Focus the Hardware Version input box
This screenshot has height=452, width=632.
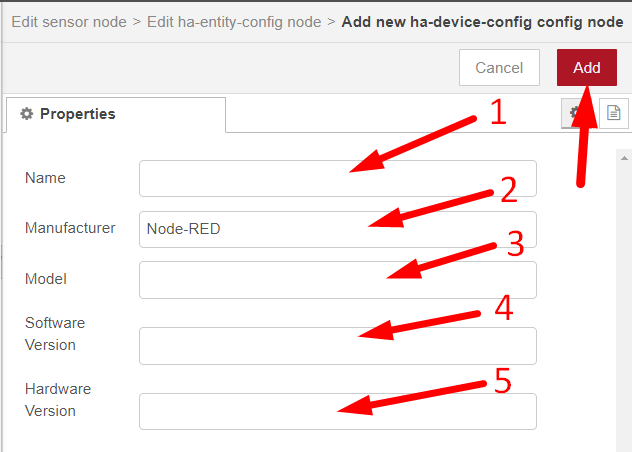tap(337, 411)
